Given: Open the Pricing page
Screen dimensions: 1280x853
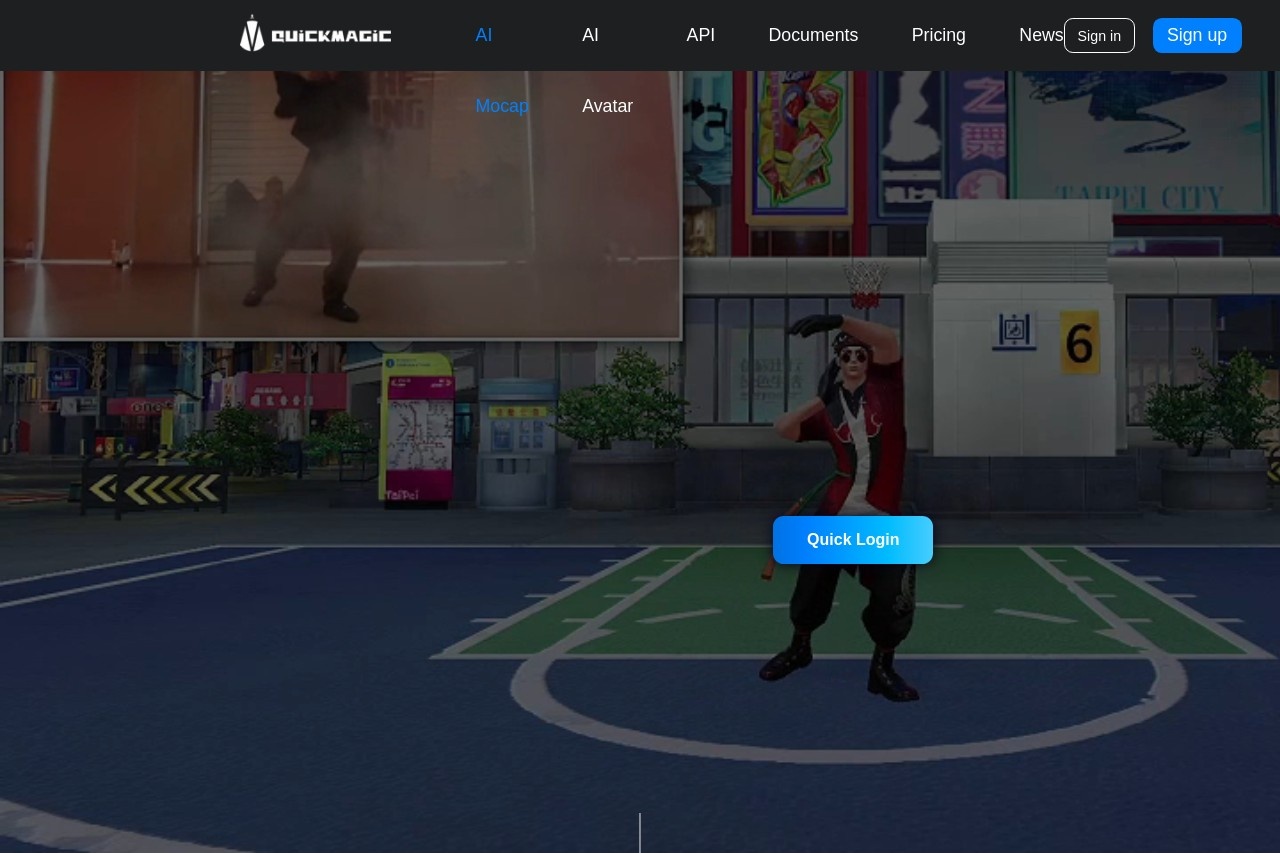Looking at the screenshot, I should click(x=938, y=35).
